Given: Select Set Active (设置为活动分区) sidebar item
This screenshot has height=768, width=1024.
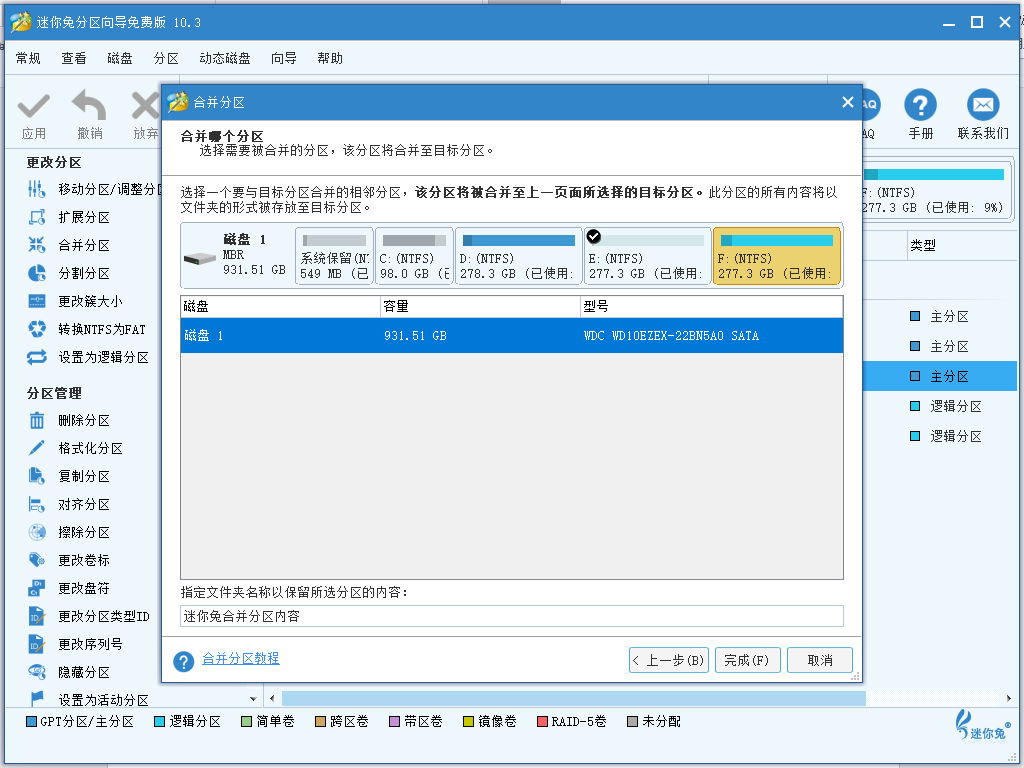Looking at the screenshot, I should point(88,699).
